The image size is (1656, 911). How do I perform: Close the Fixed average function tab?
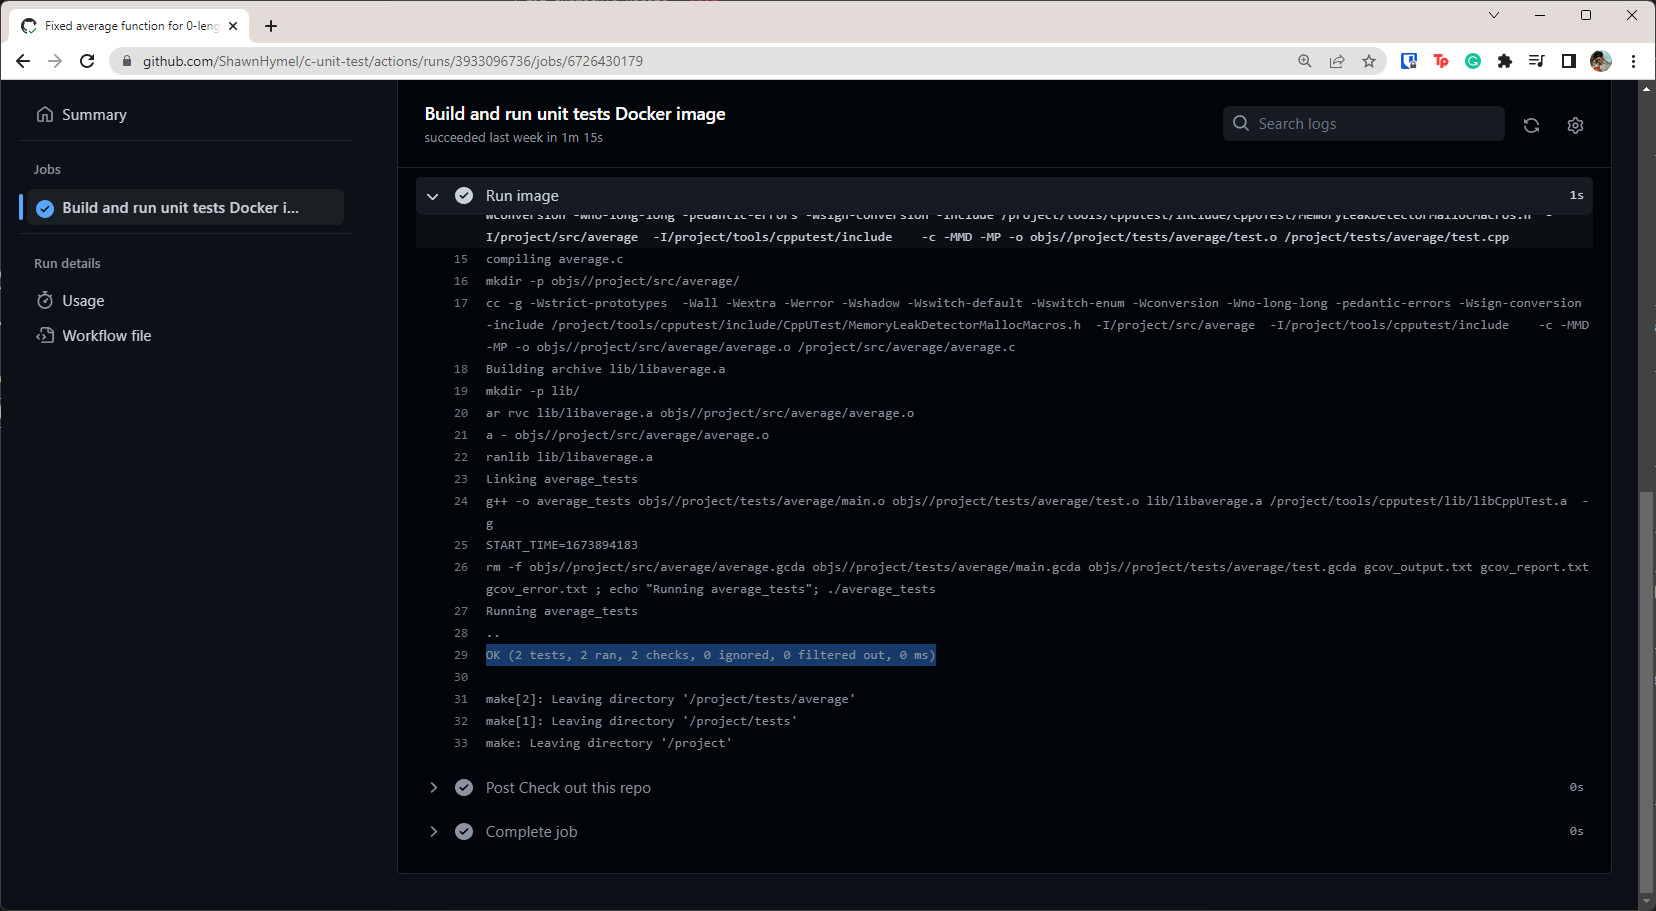click(233, 26)
